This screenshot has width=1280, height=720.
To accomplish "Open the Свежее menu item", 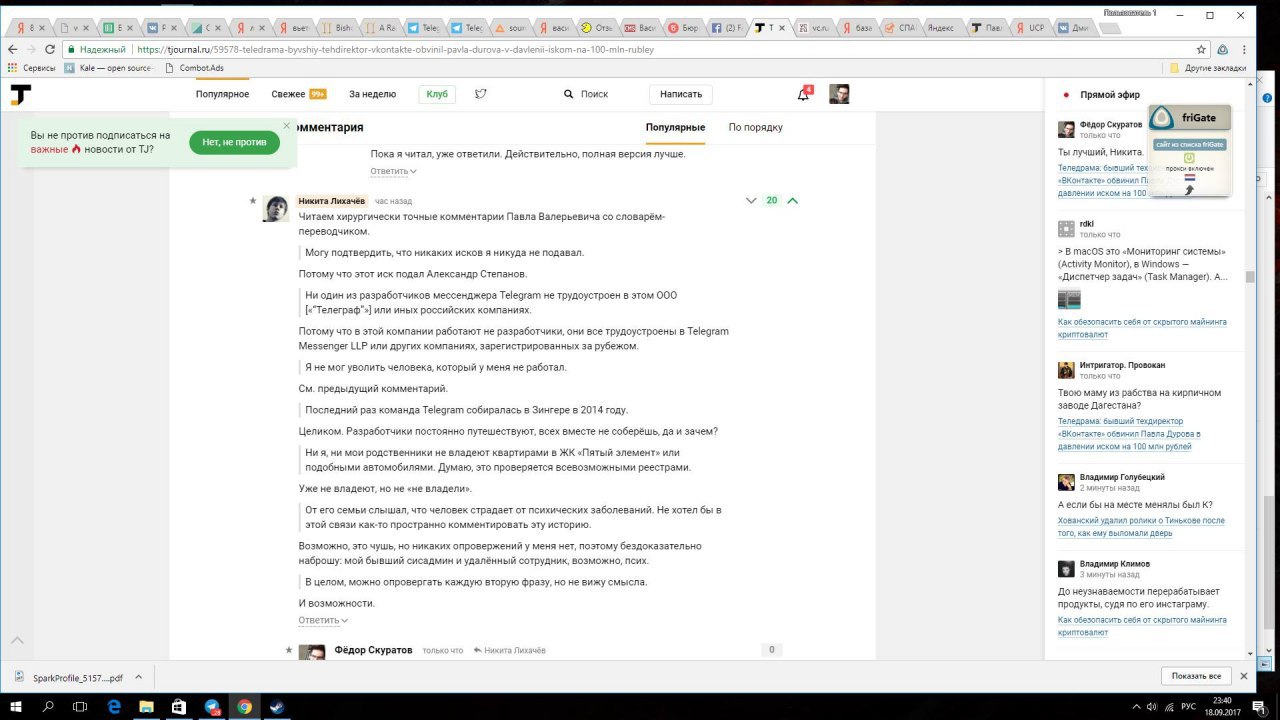I will 298,94.
